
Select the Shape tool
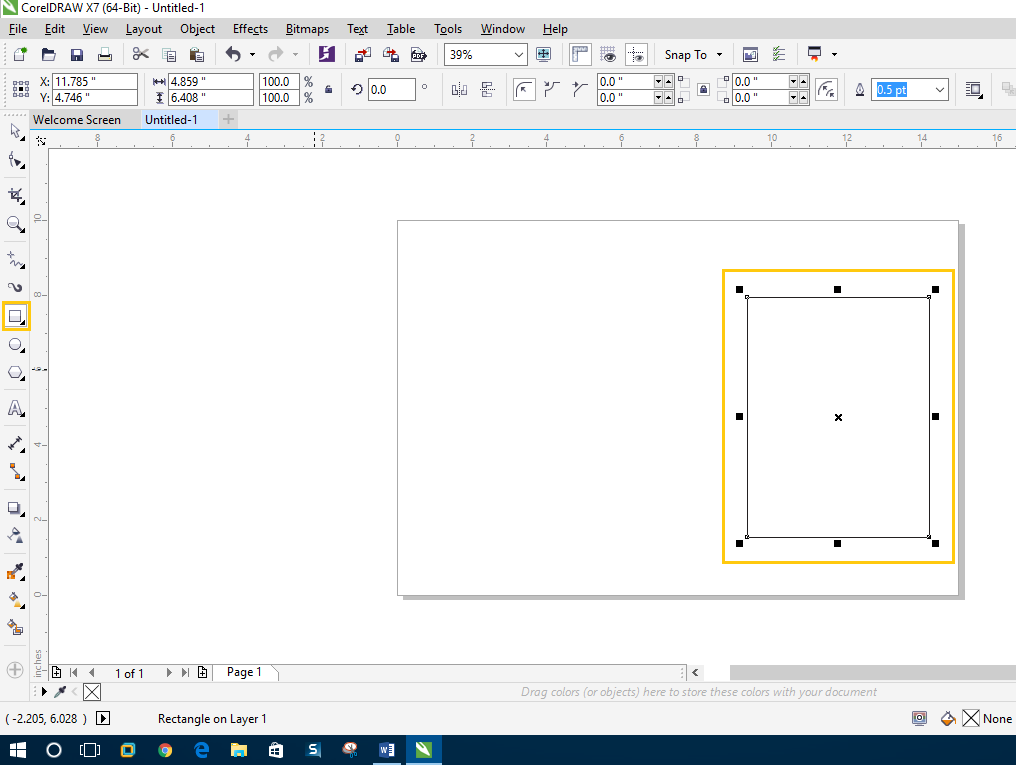(15, 160)
